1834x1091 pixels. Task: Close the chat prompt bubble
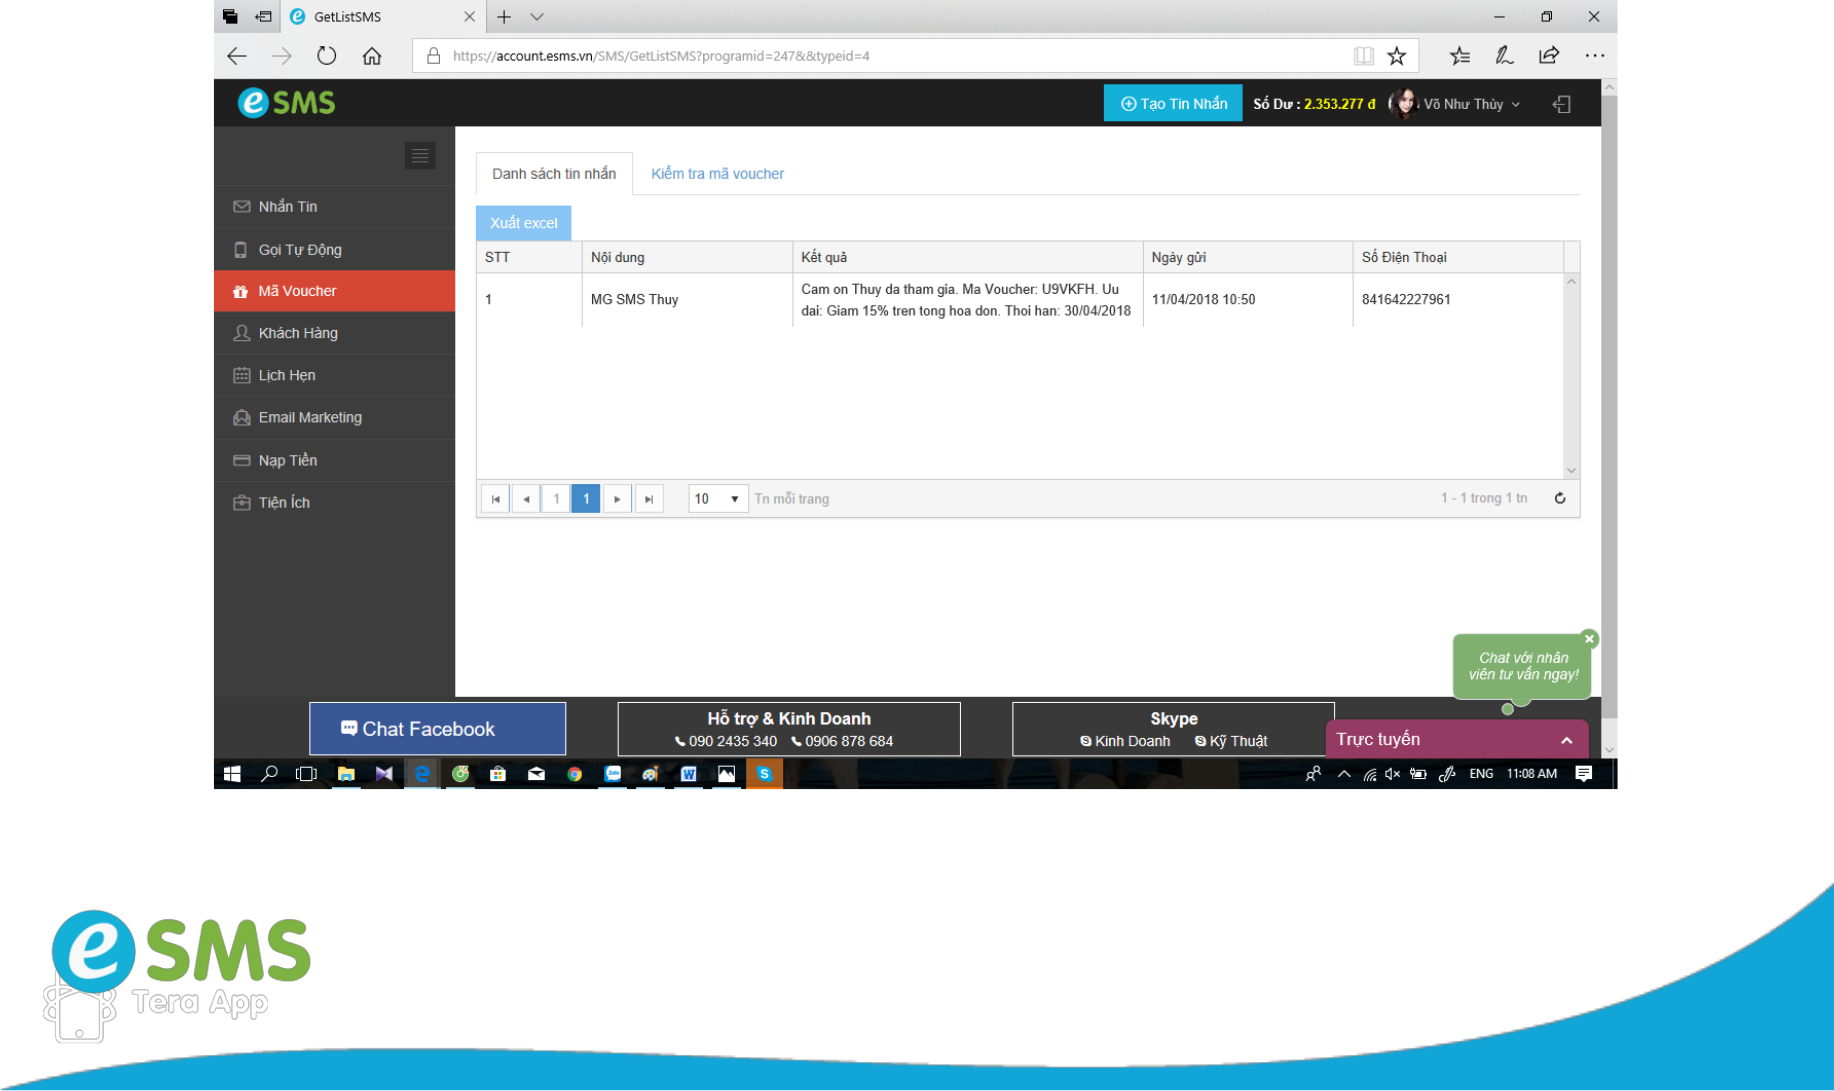(1589, 639)
